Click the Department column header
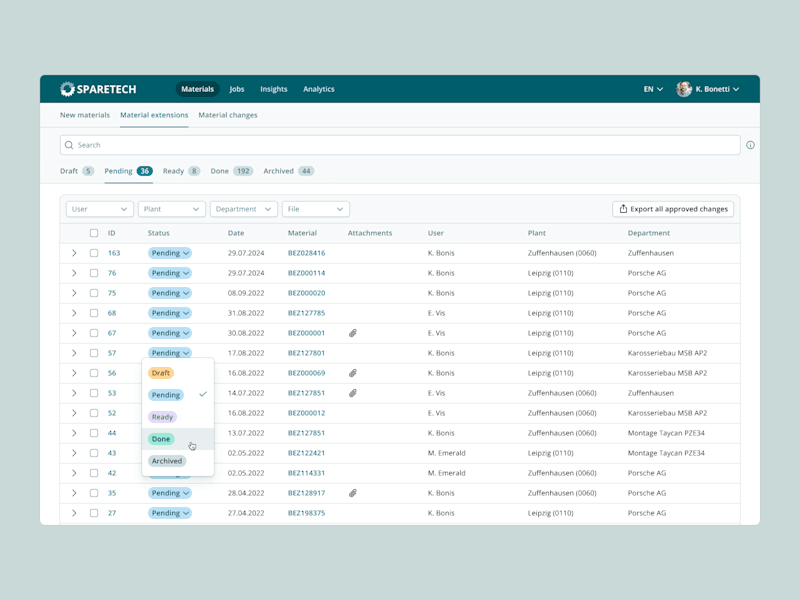 [x=648, y=233]
